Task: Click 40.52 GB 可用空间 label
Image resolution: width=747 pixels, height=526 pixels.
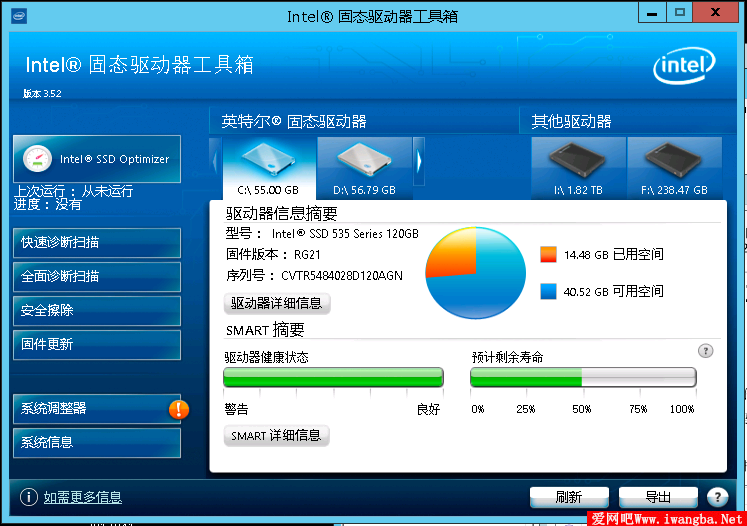Action: pyautogui.click(x=614, y=291)
